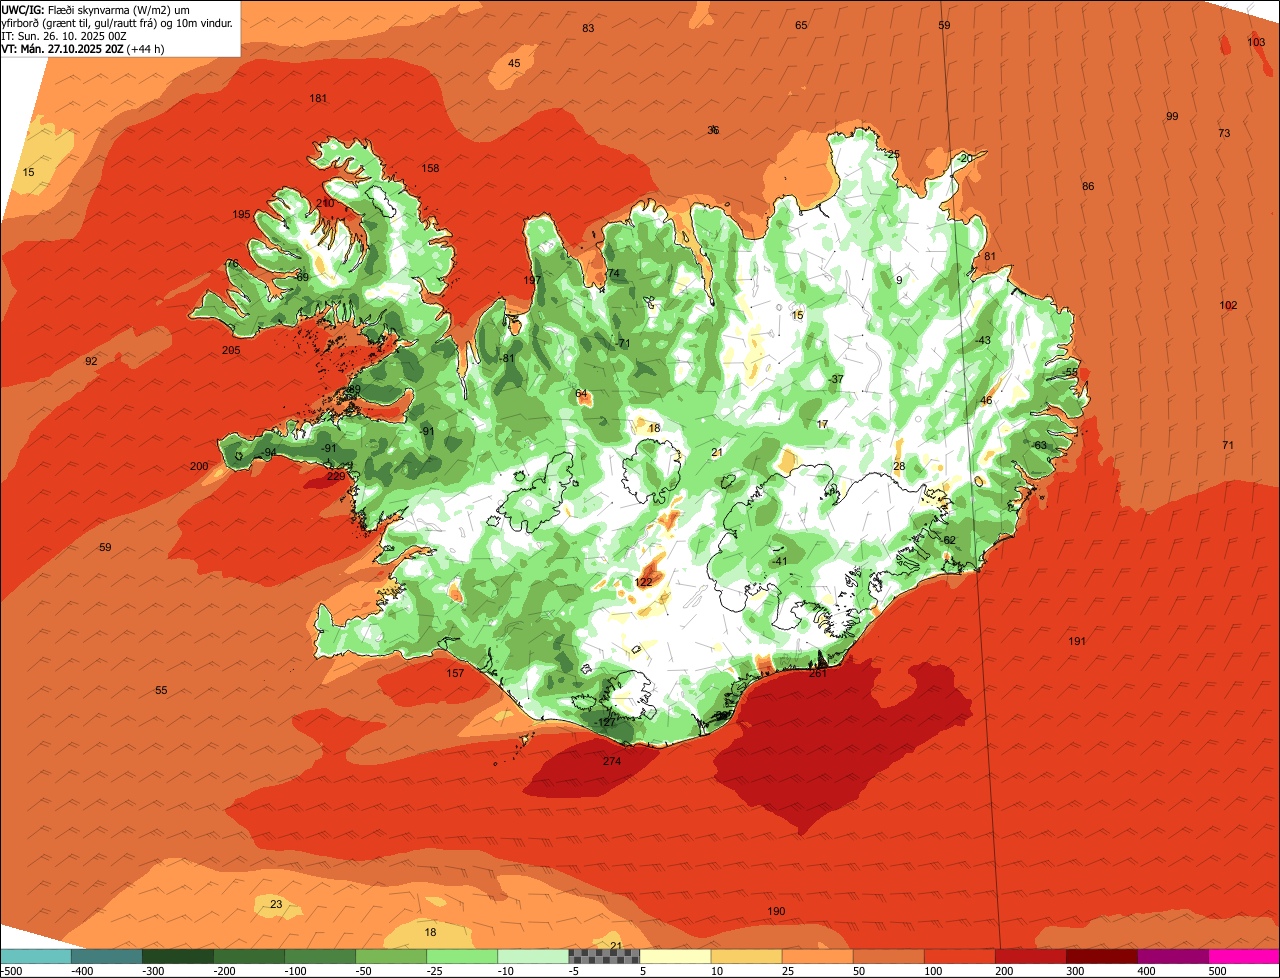Click the value 205 in Breiðafjörður bay
This screenshot has height=978, width=1280.
(x=231, y=350)
